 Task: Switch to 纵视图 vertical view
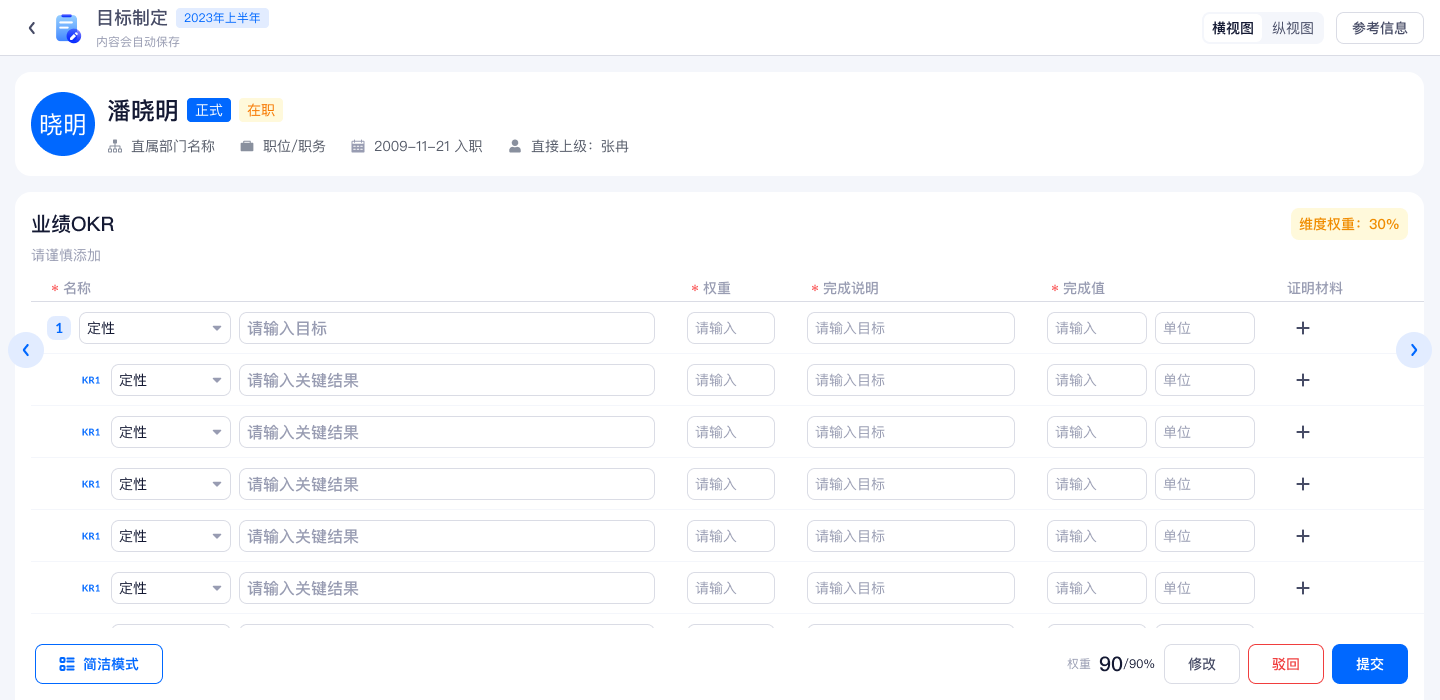1292,28
